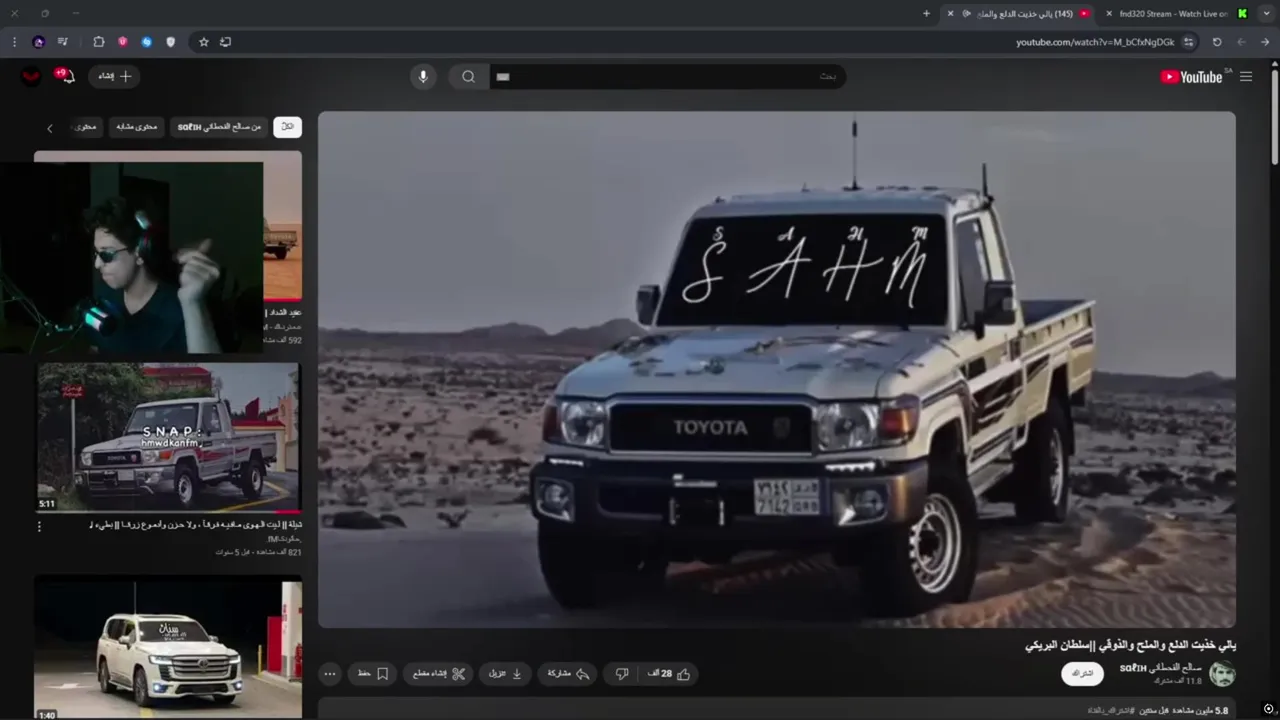Close the active YouTube browser tab
Image resolution: width=1280 pixels, height=720 pixels.
(951, 14)
